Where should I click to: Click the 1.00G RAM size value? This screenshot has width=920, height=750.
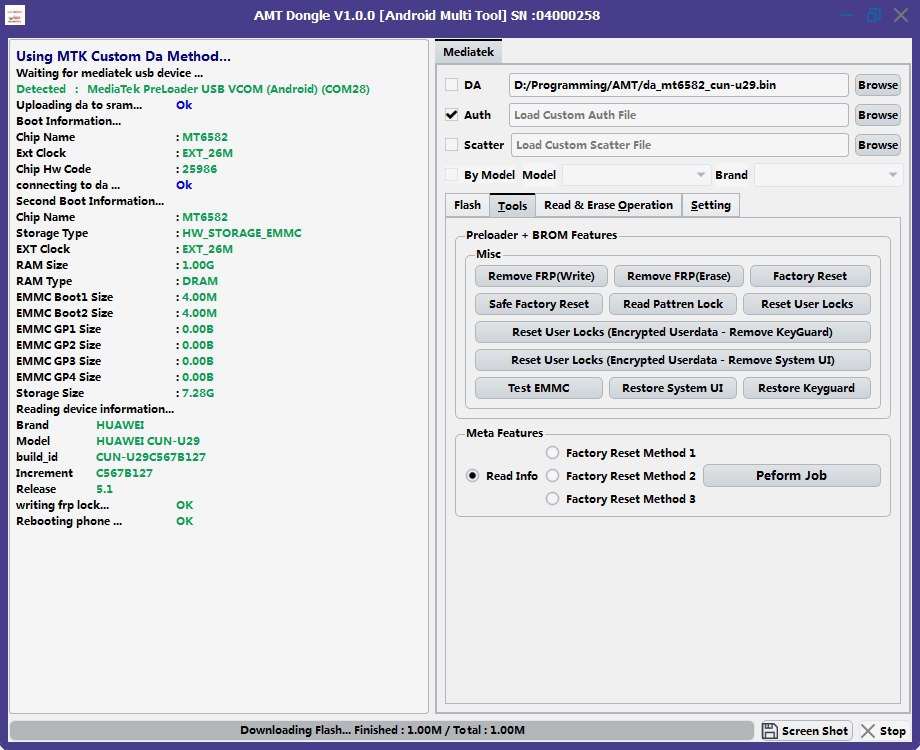coord(198,265)
